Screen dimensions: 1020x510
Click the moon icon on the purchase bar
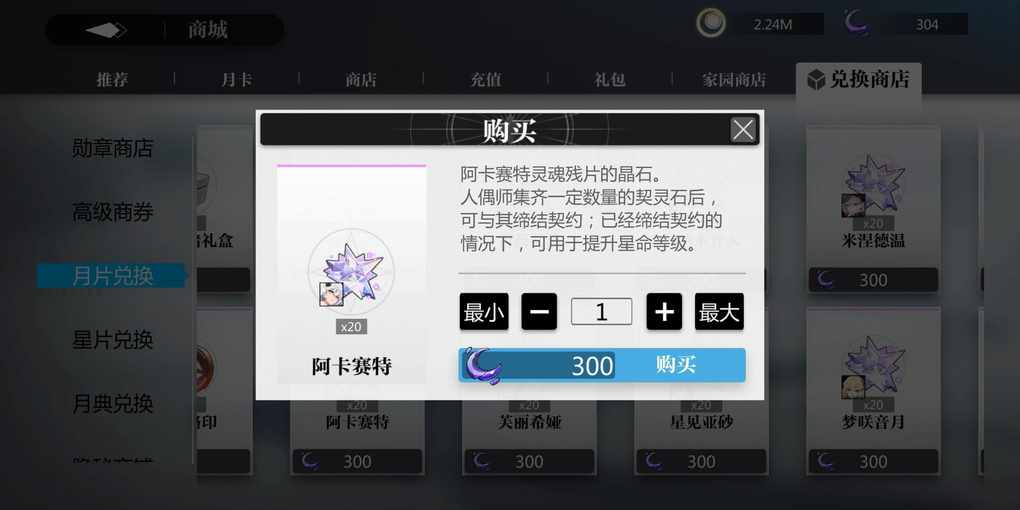click(x=482, y=366)
